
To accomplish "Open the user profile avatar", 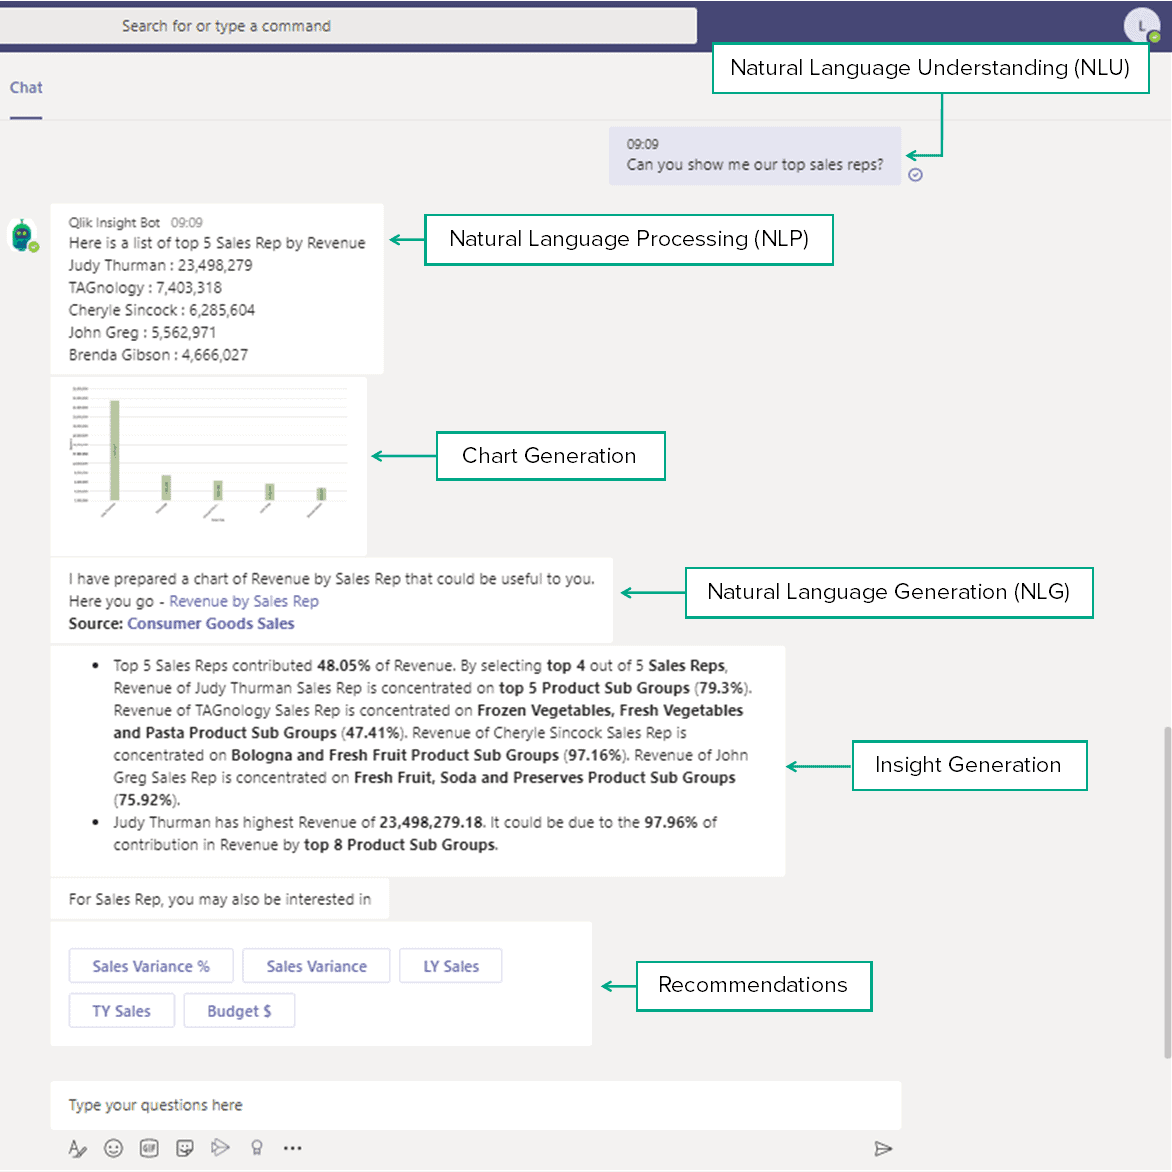I will (x=1141, y=25).
